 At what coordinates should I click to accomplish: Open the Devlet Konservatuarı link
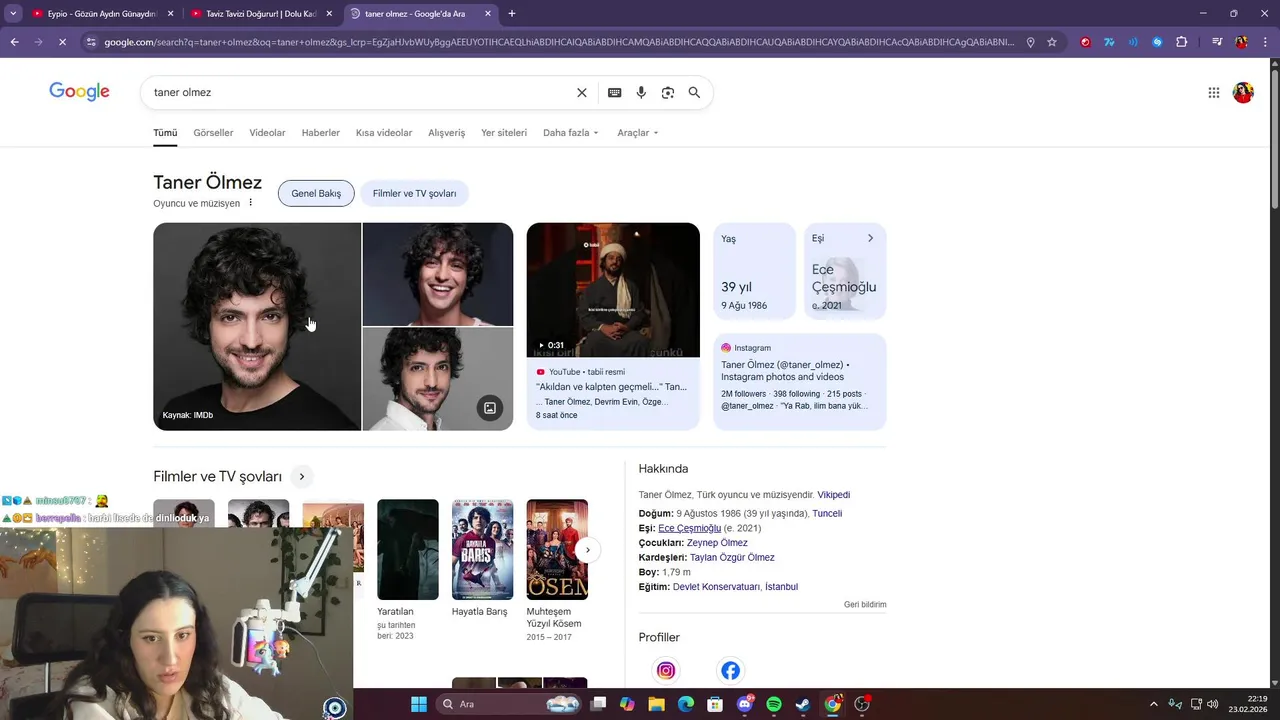(x=716, y=587)
